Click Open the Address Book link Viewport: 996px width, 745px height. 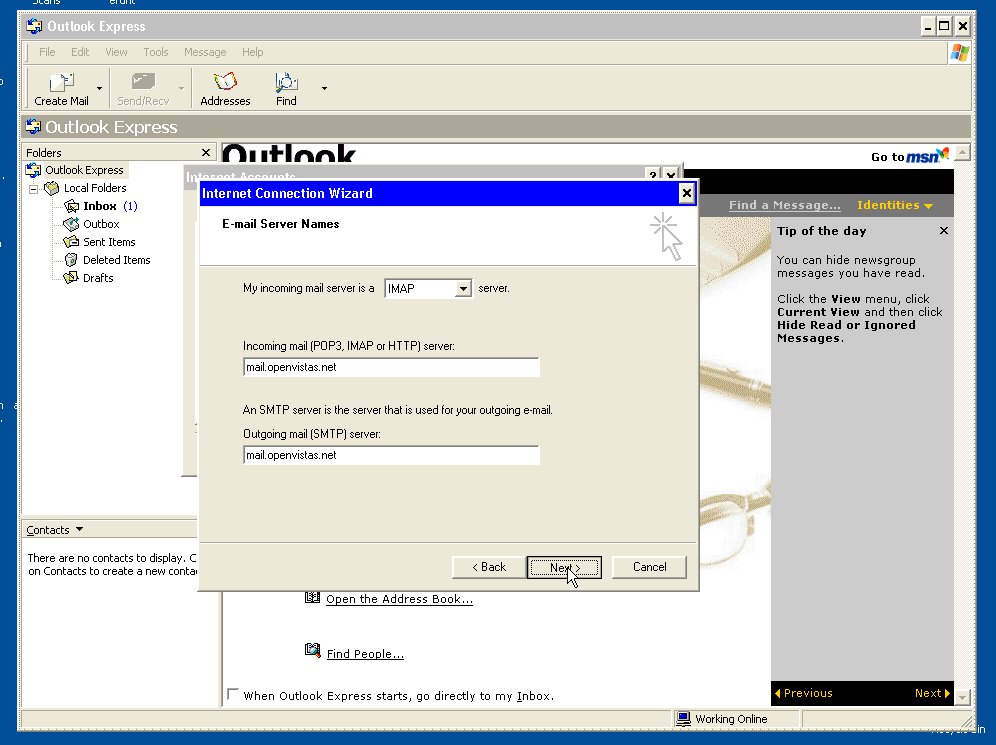click(x=400, y=599)
